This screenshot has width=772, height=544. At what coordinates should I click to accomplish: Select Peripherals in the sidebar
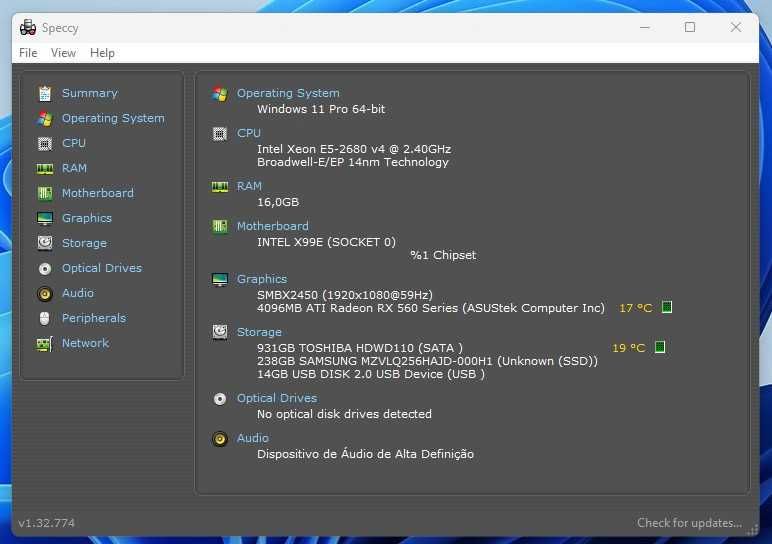click(94, 318)
